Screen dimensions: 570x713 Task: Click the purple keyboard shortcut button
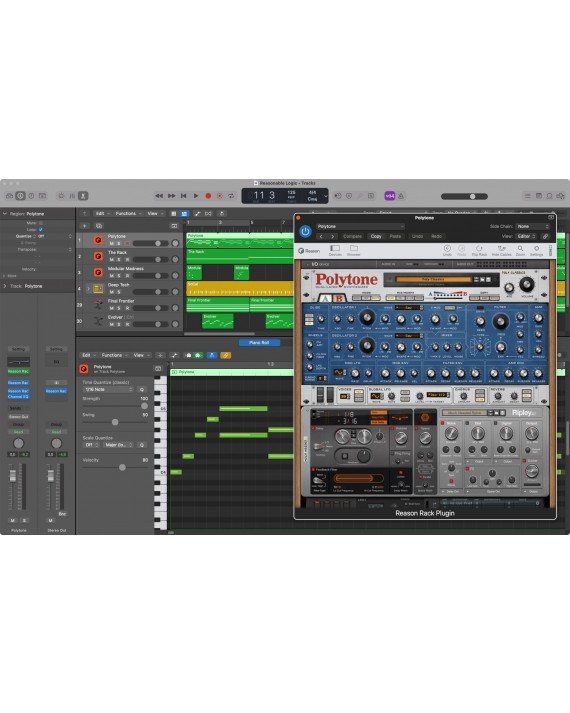390,196
